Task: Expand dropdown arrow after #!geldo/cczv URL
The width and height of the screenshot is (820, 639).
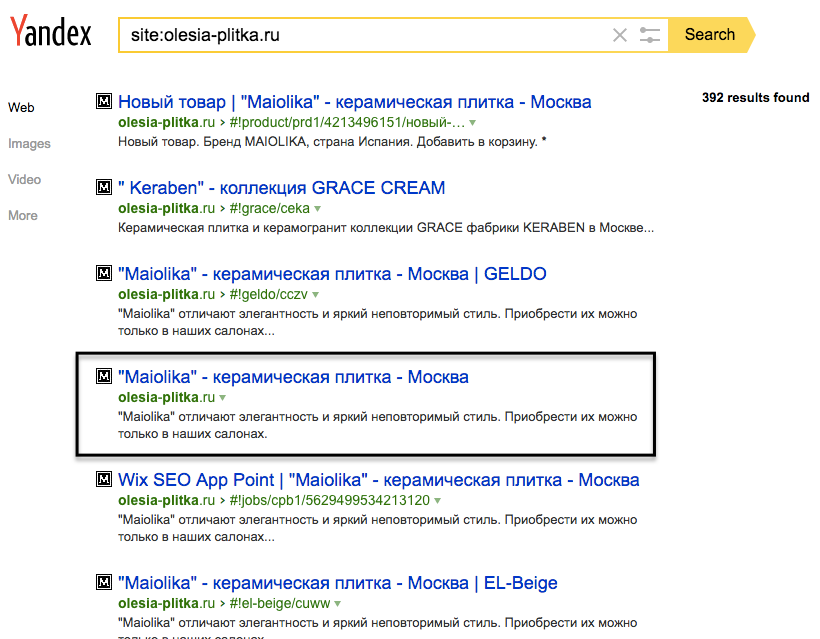Action: [x=316, y=295]
